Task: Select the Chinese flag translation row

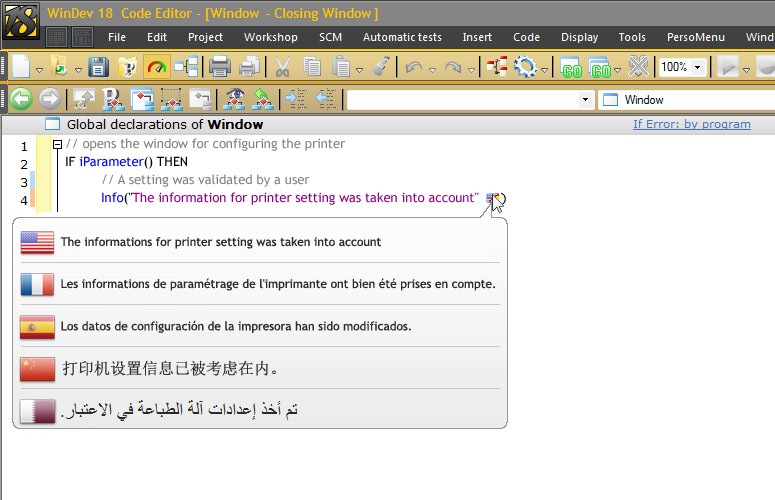Action: coord(260,369)
